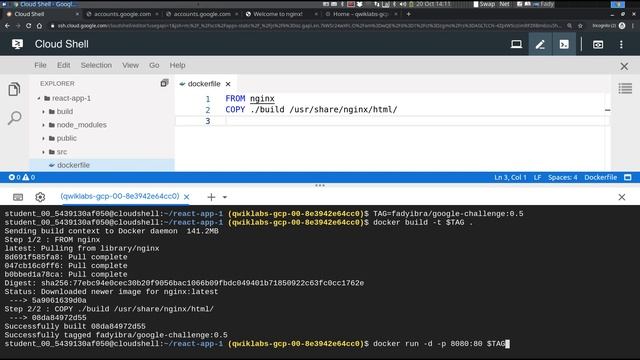Toggle the terminal prompt icon

(x=564, y=44)
